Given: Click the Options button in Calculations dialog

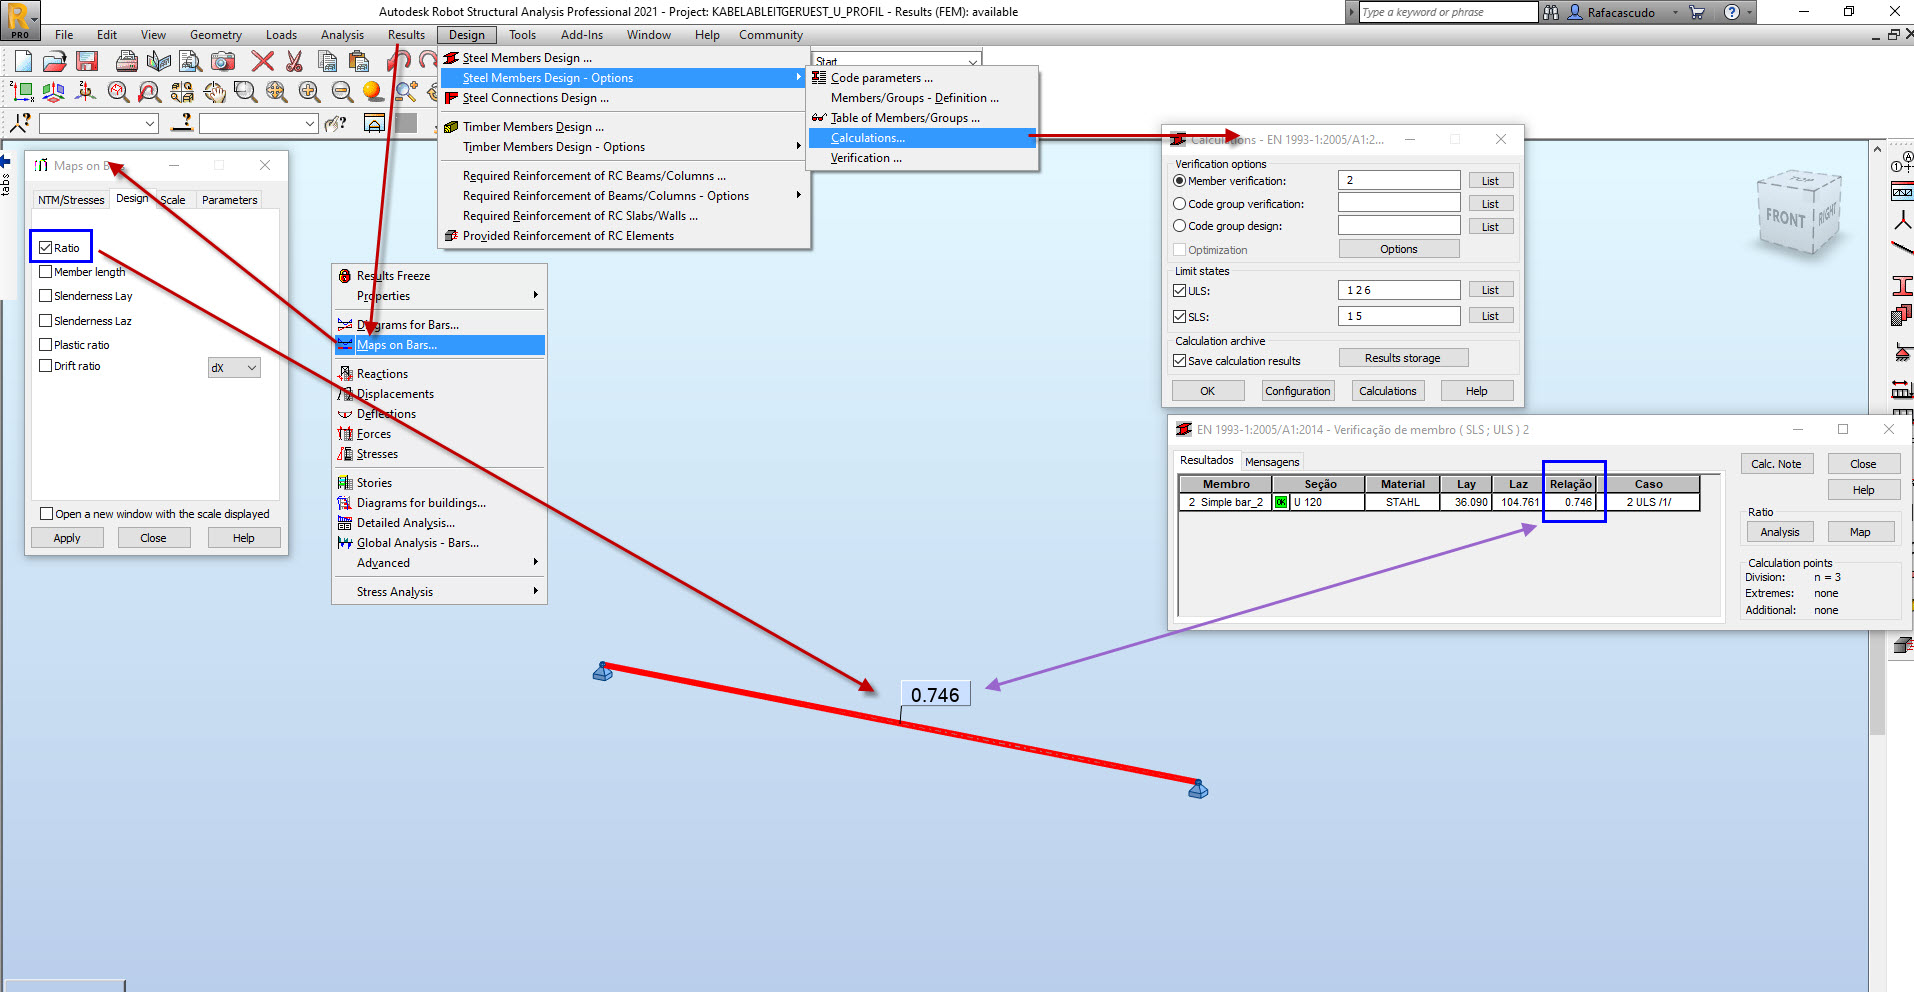Looking at the screenshot, I should 1398,249.
